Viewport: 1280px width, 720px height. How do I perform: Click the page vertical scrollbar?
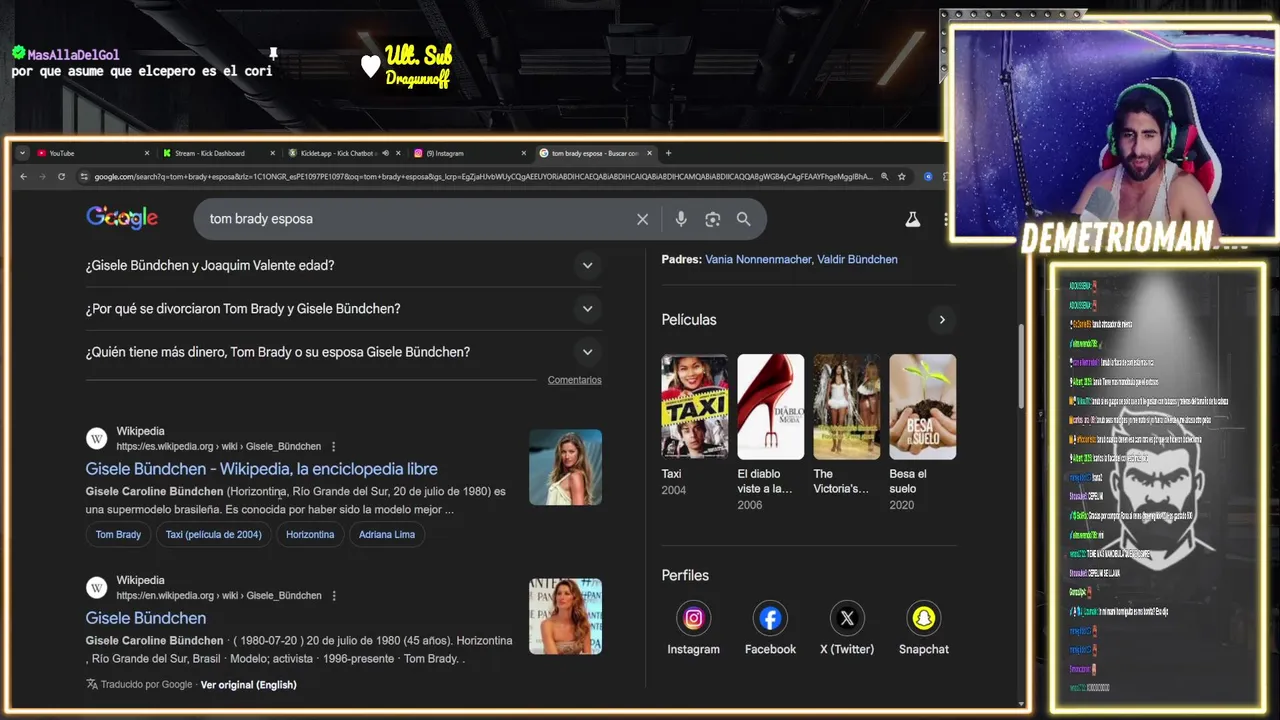coord(1021,365)
